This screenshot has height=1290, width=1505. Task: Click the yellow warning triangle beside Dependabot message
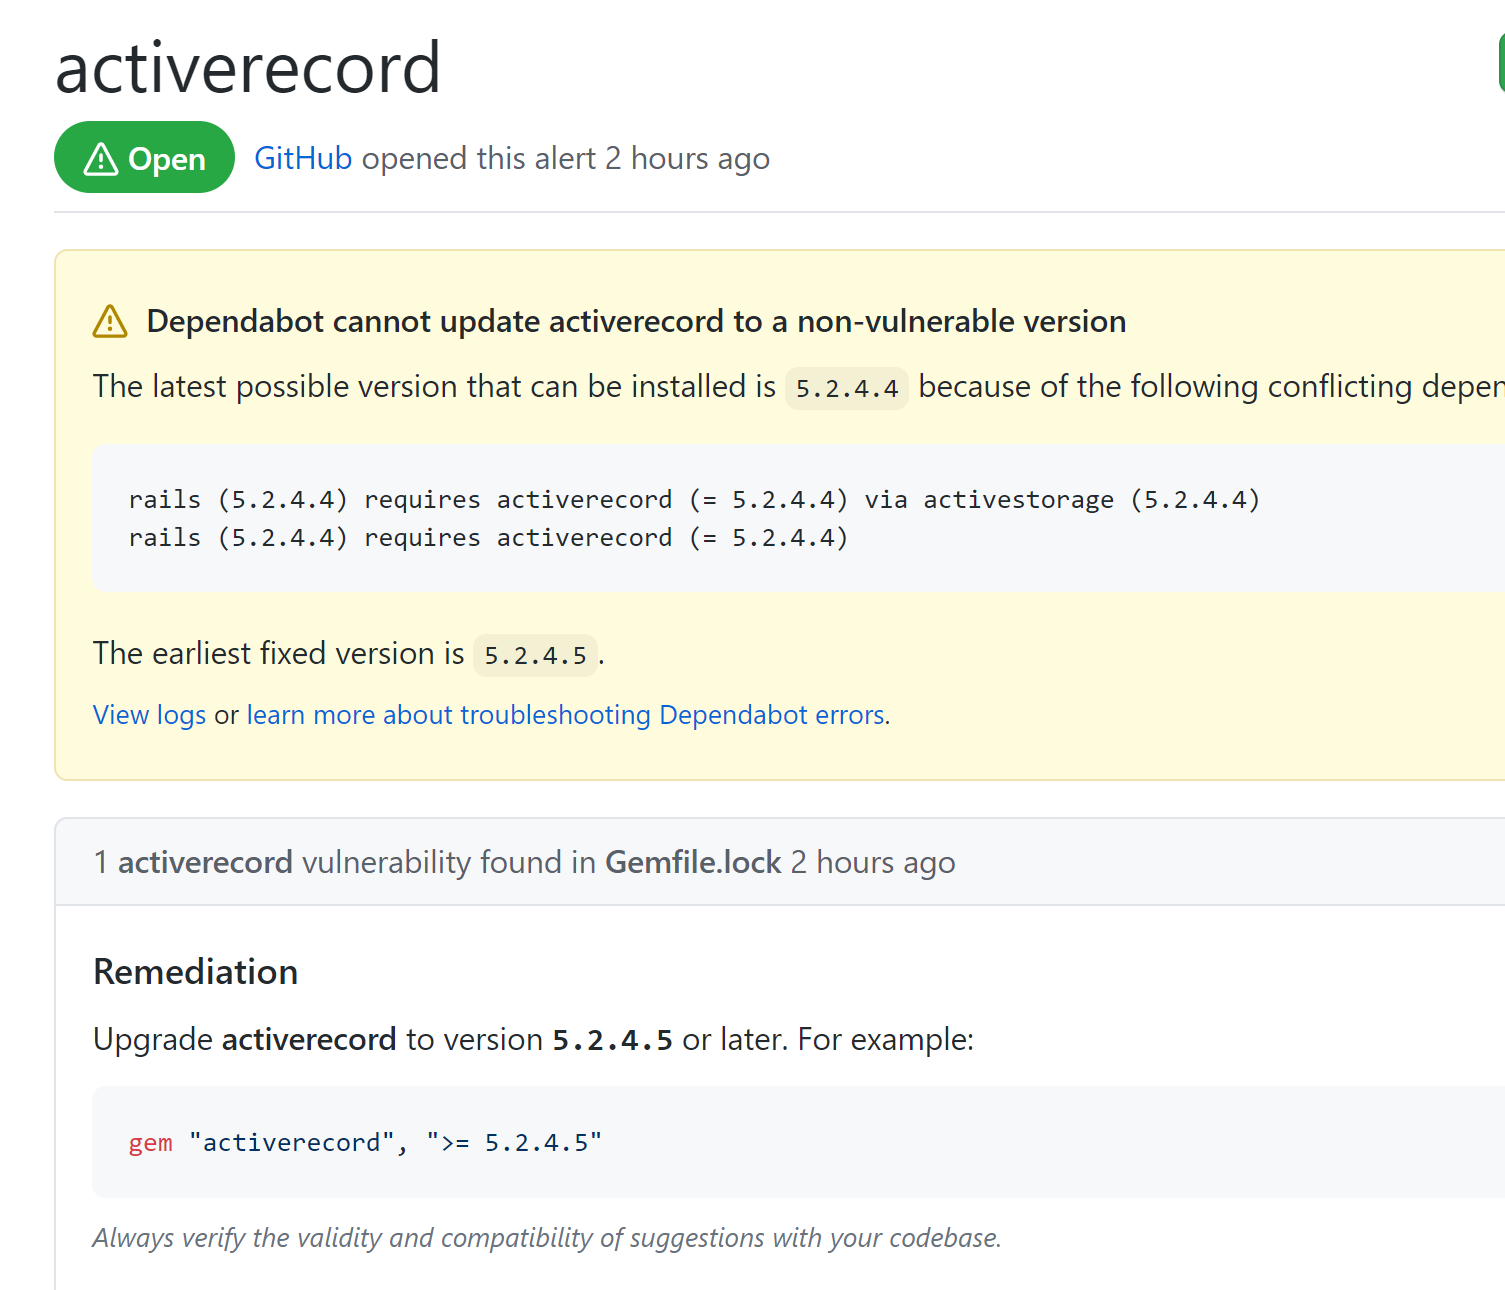(109, 320)
